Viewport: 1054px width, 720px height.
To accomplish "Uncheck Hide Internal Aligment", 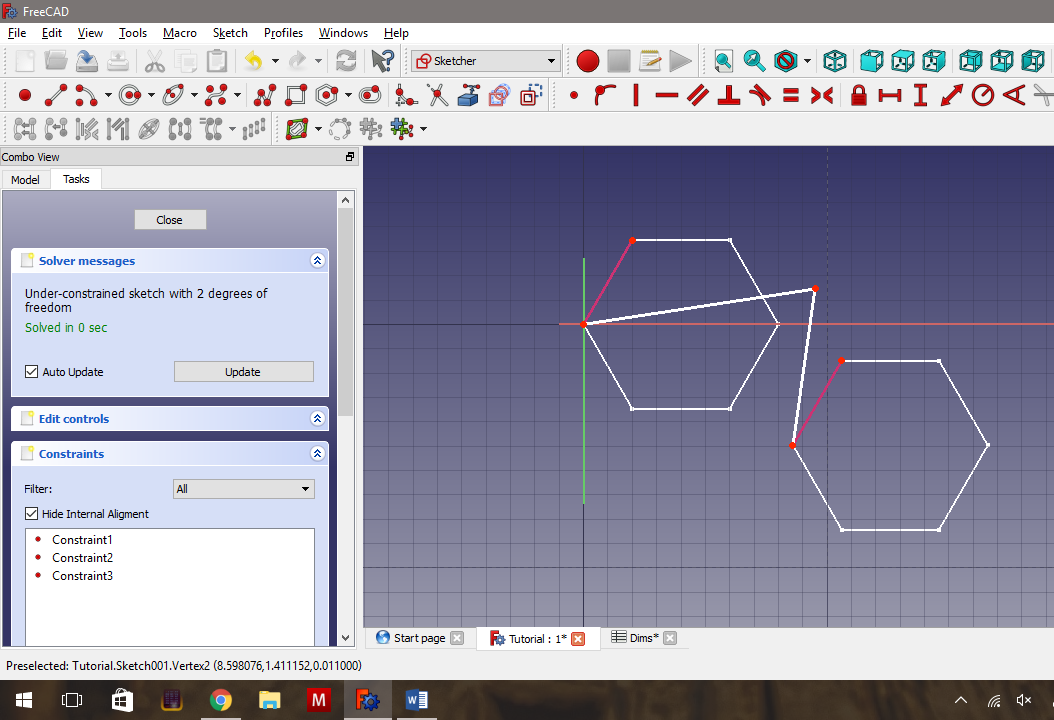I will (x=33, y=512).
